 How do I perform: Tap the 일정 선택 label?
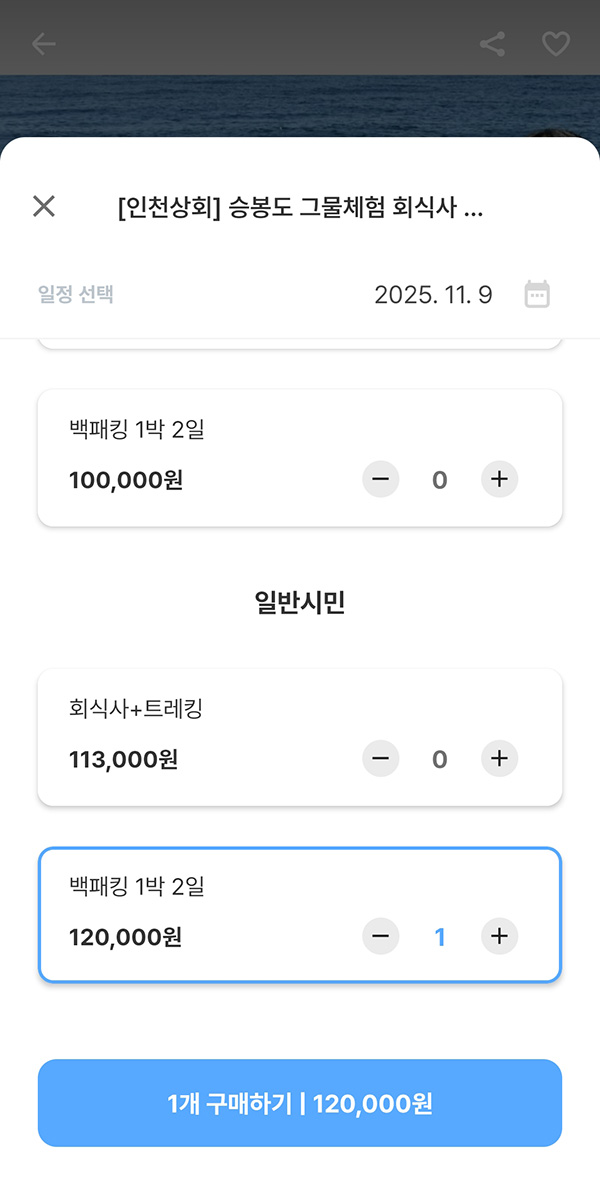[x=76, y=295]
